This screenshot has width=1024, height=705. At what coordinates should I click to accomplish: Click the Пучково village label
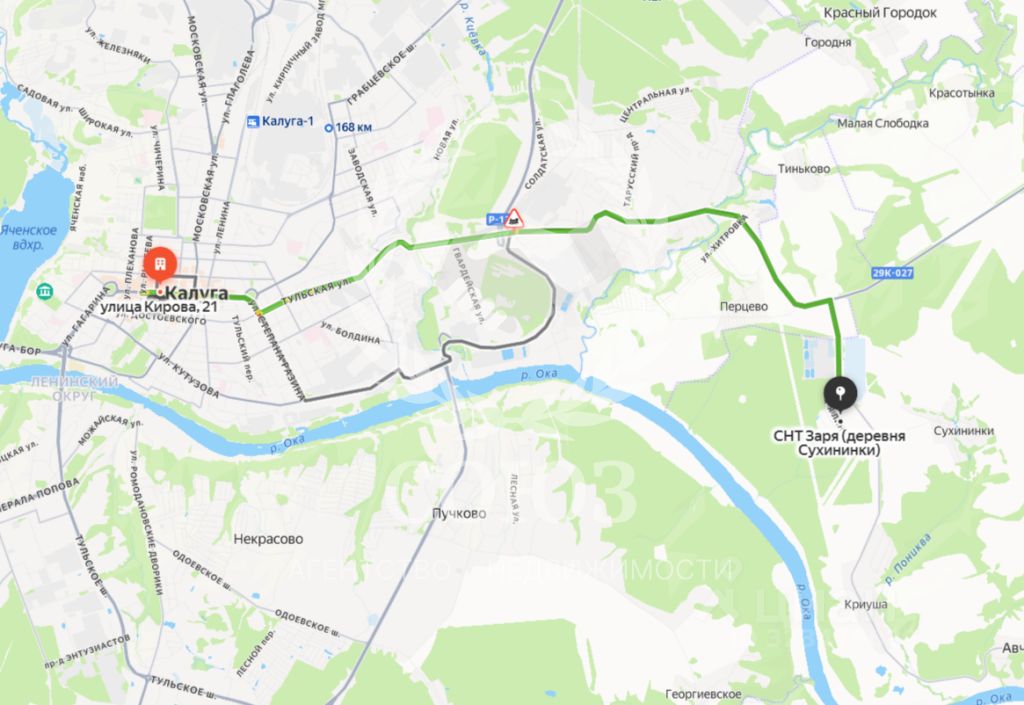[459, 514]
